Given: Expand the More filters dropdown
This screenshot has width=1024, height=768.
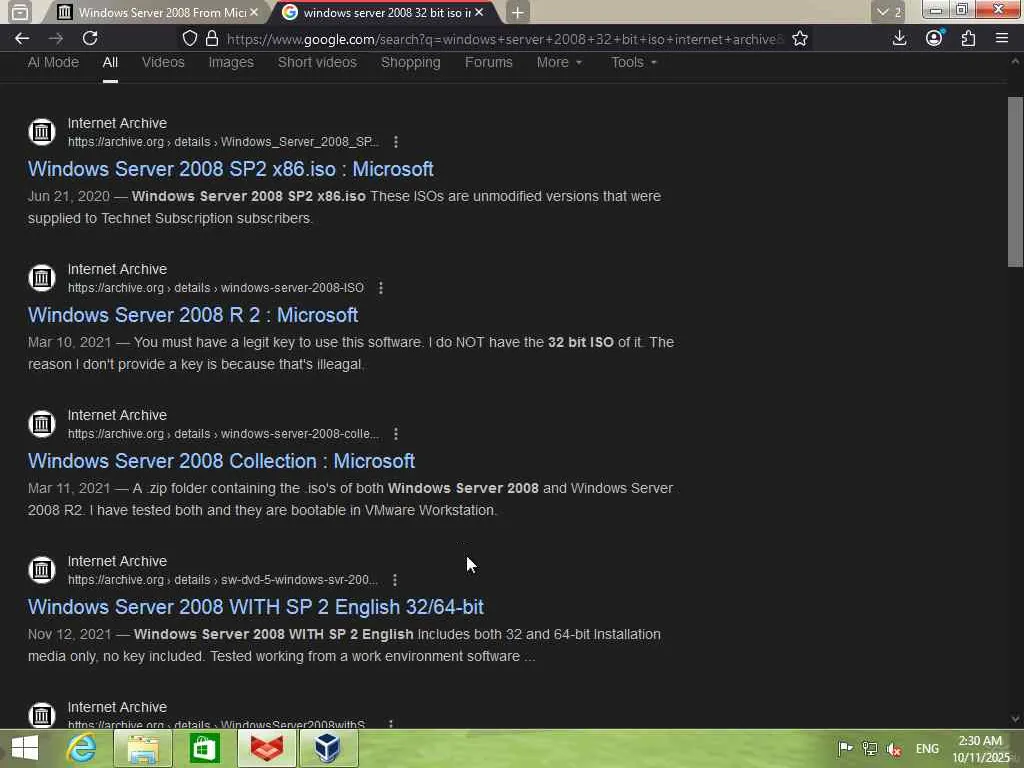Looking at the screenshot, I should click(x=559, y=63).
